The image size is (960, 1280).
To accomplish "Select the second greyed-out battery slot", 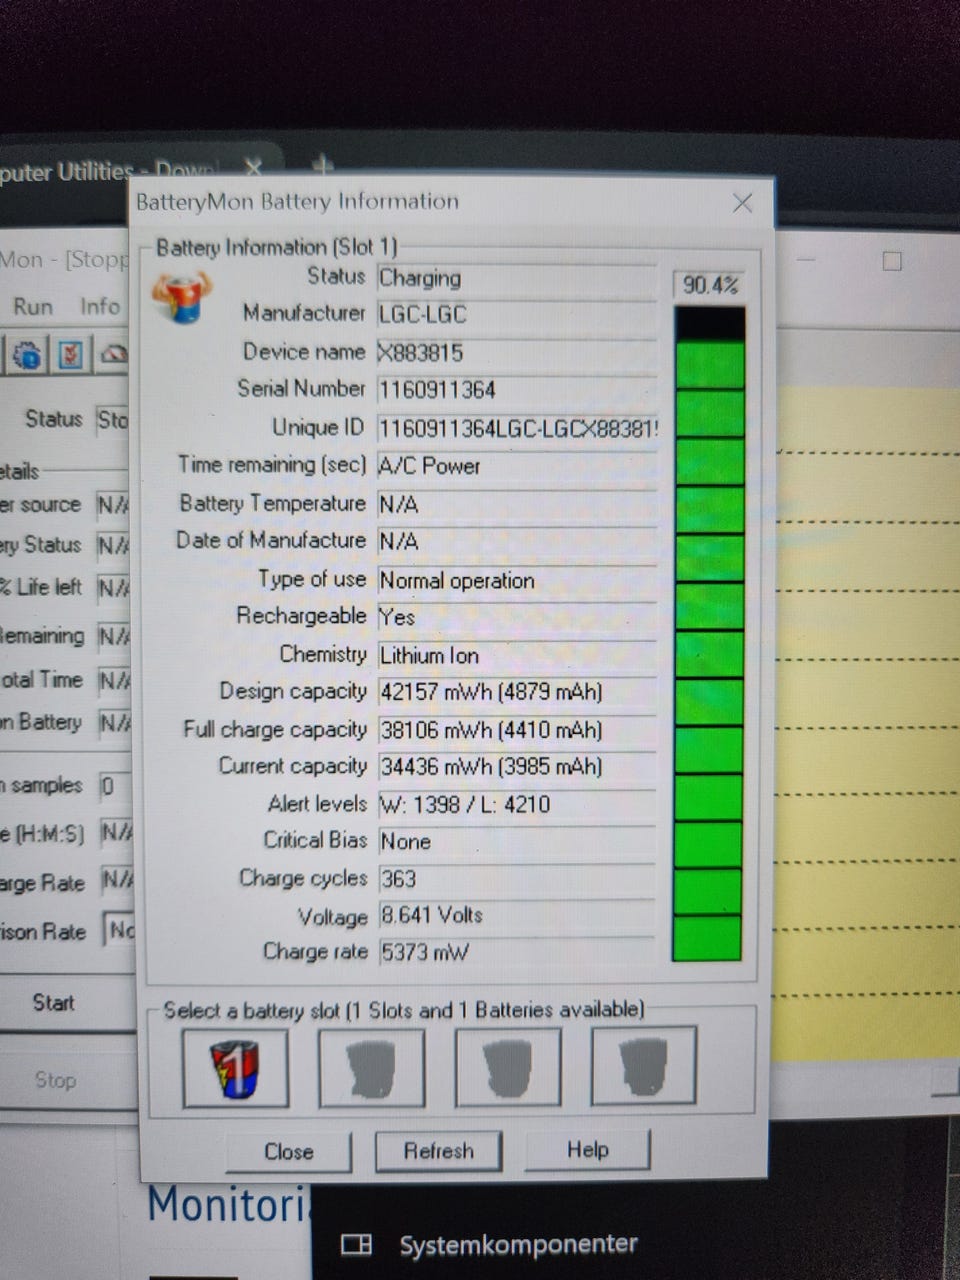I will (x=371, y=1068).
